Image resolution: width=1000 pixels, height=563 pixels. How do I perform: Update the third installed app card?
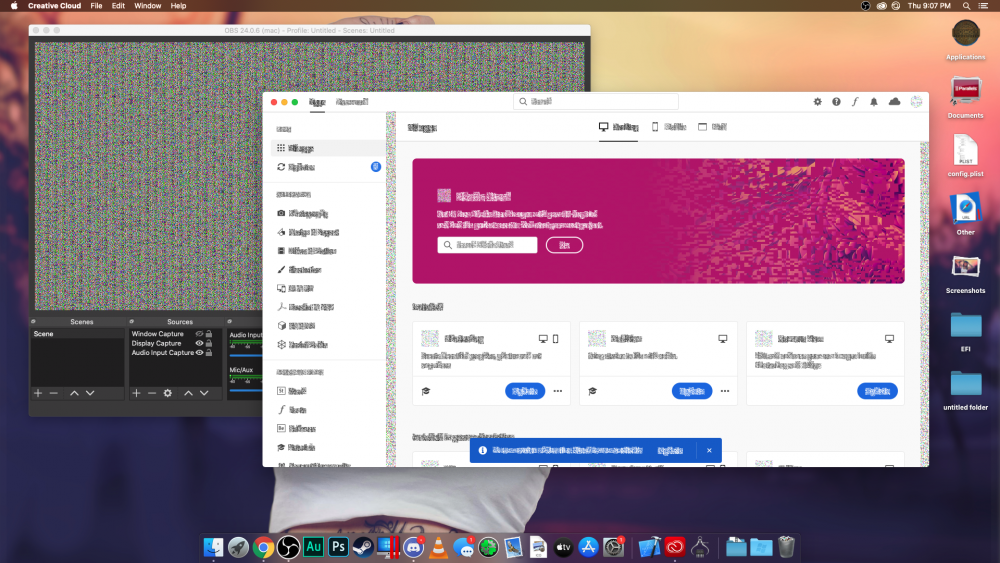[878, 391]
